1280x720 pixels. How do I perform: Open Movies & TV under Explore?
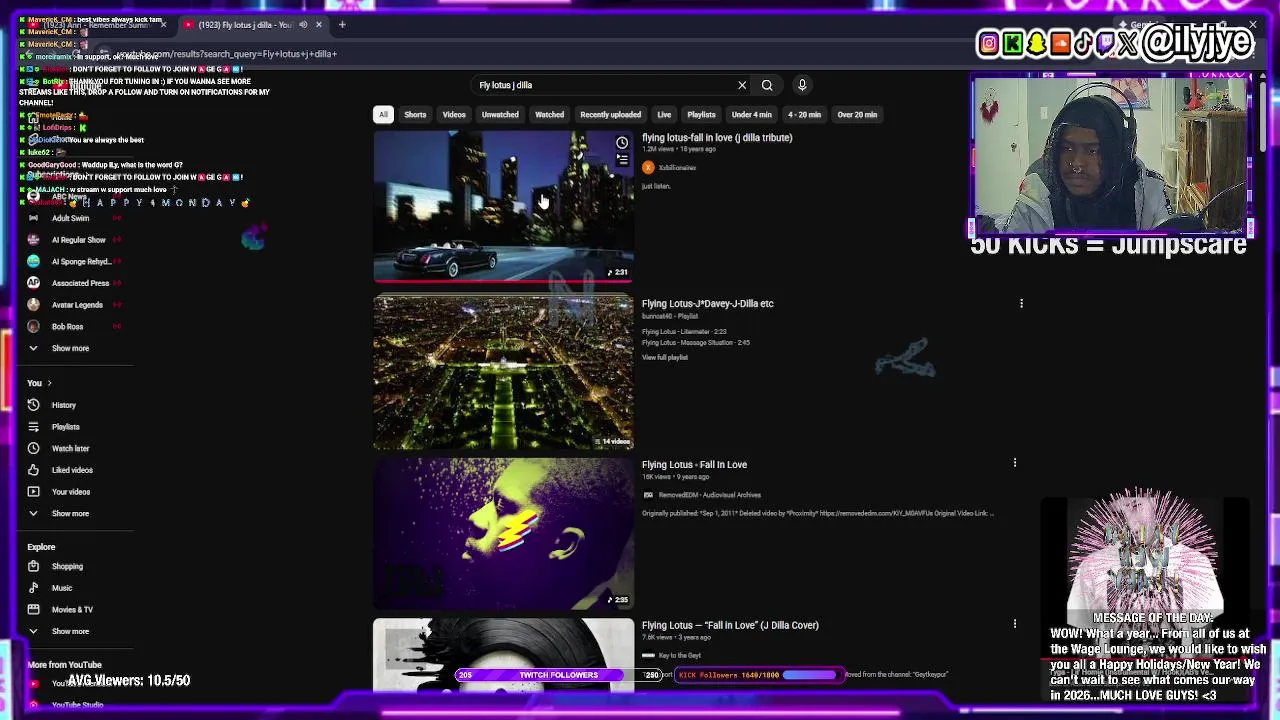tap(72, 609)
